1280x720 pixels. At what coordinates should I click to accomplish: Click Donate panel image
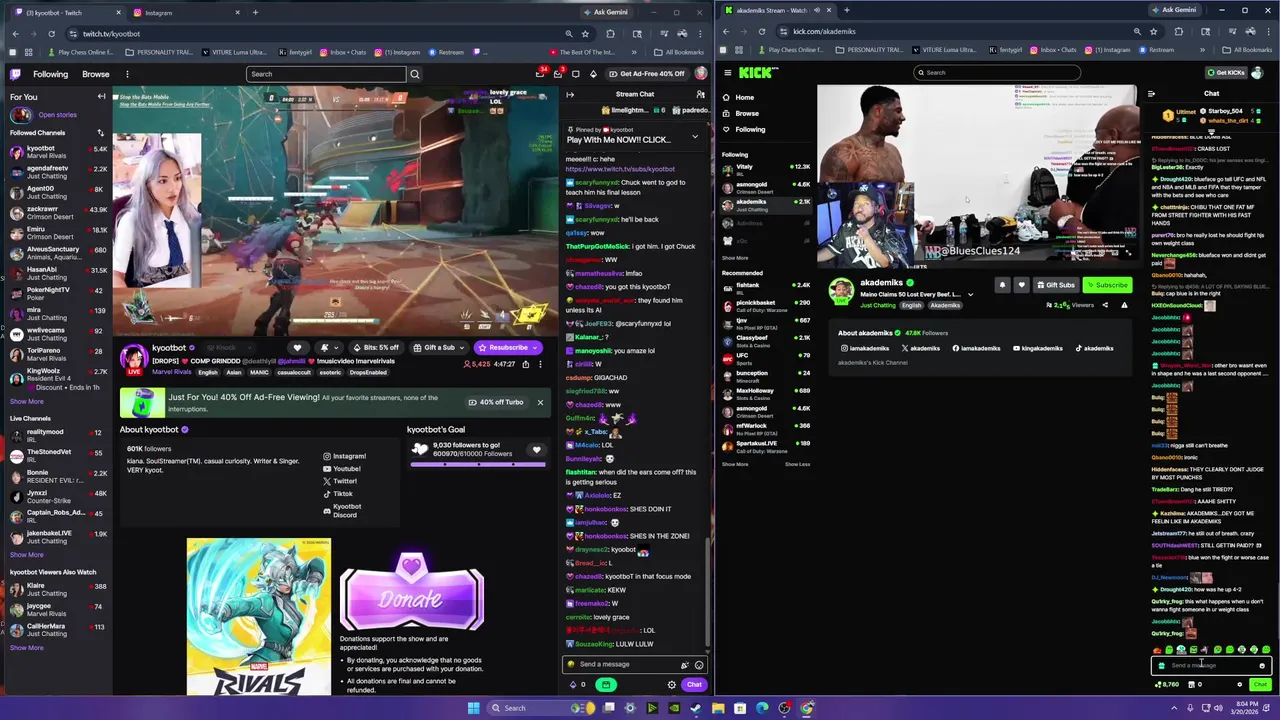point(412,592)
